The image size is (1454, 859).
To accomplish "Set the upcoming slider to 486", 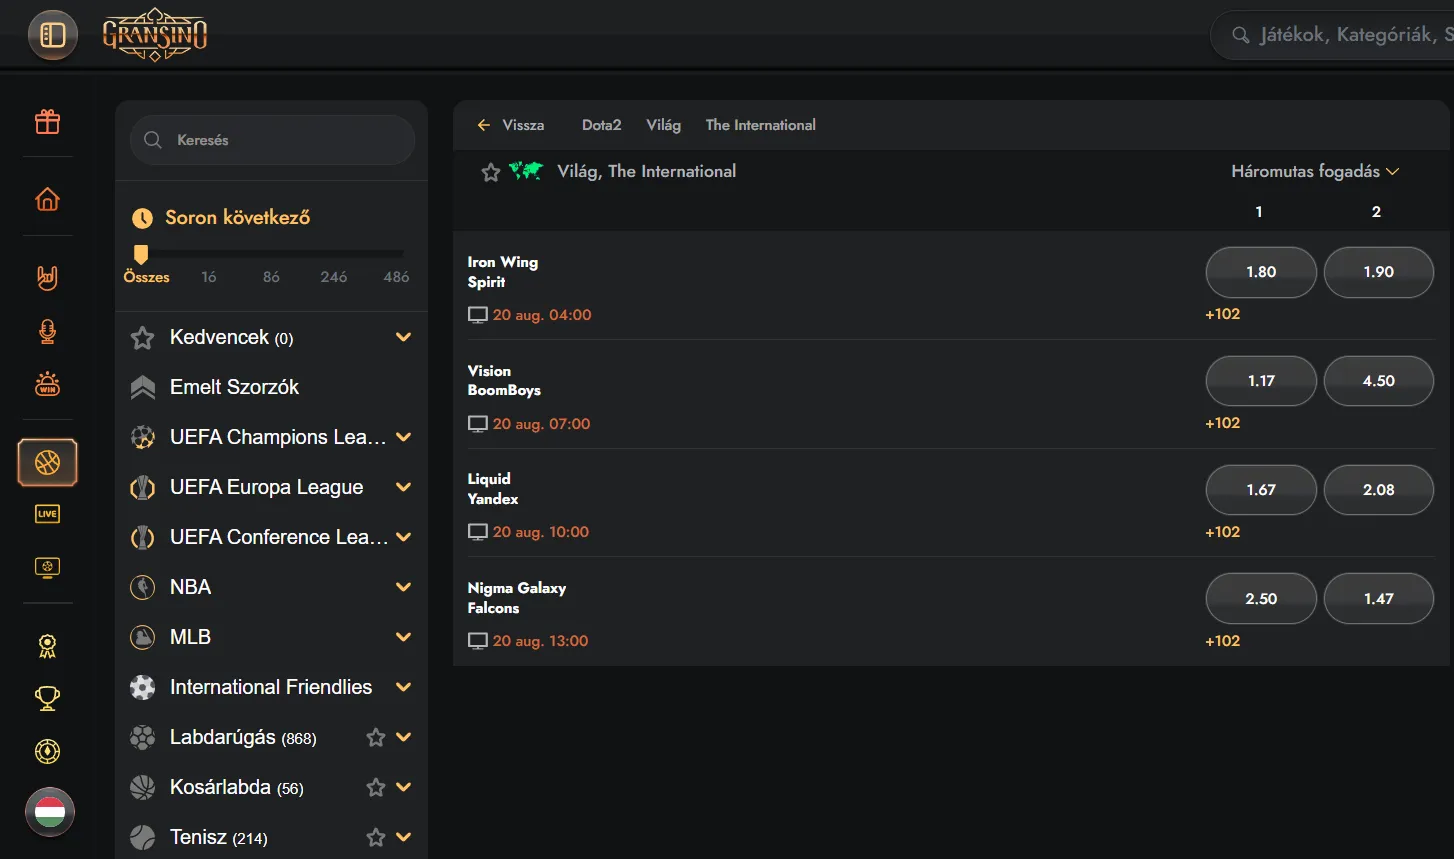I will (x=396, y=277).
